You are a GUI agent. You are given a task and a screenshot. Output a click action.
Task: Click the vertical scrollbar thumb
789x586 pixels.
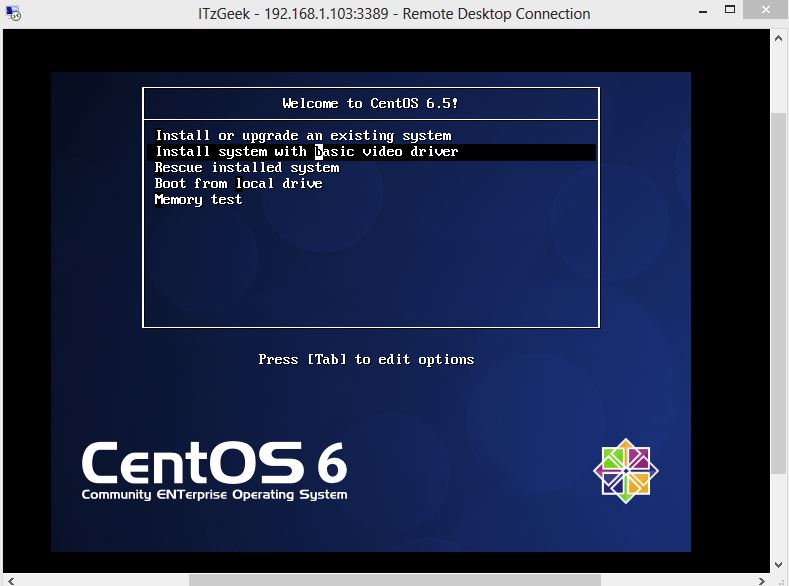(778, 293)
